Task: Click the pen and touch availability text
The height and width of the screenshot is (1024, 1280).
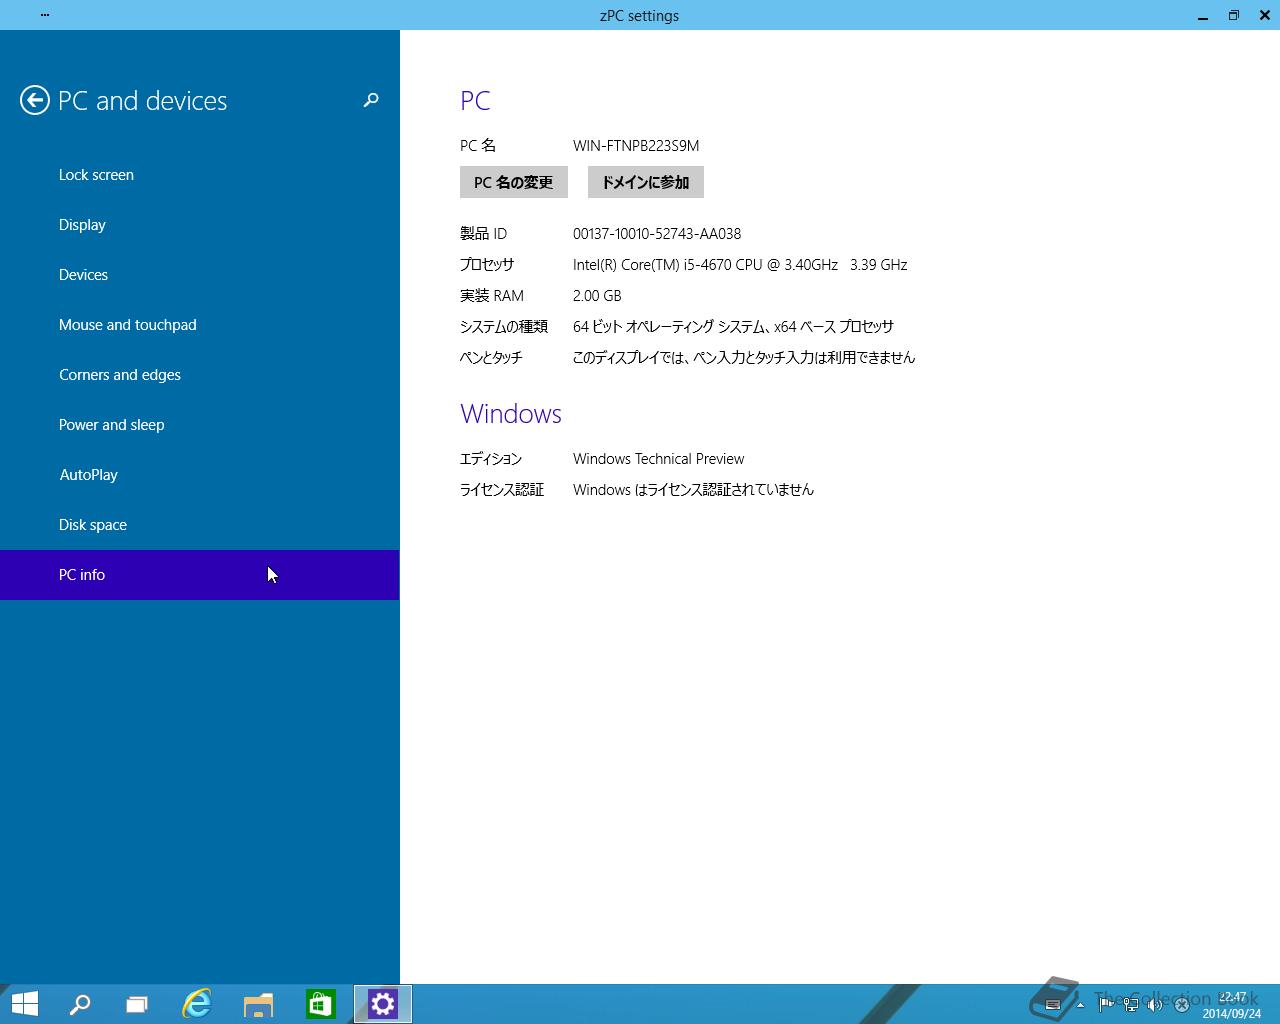Action: click(x=744, y=358)
